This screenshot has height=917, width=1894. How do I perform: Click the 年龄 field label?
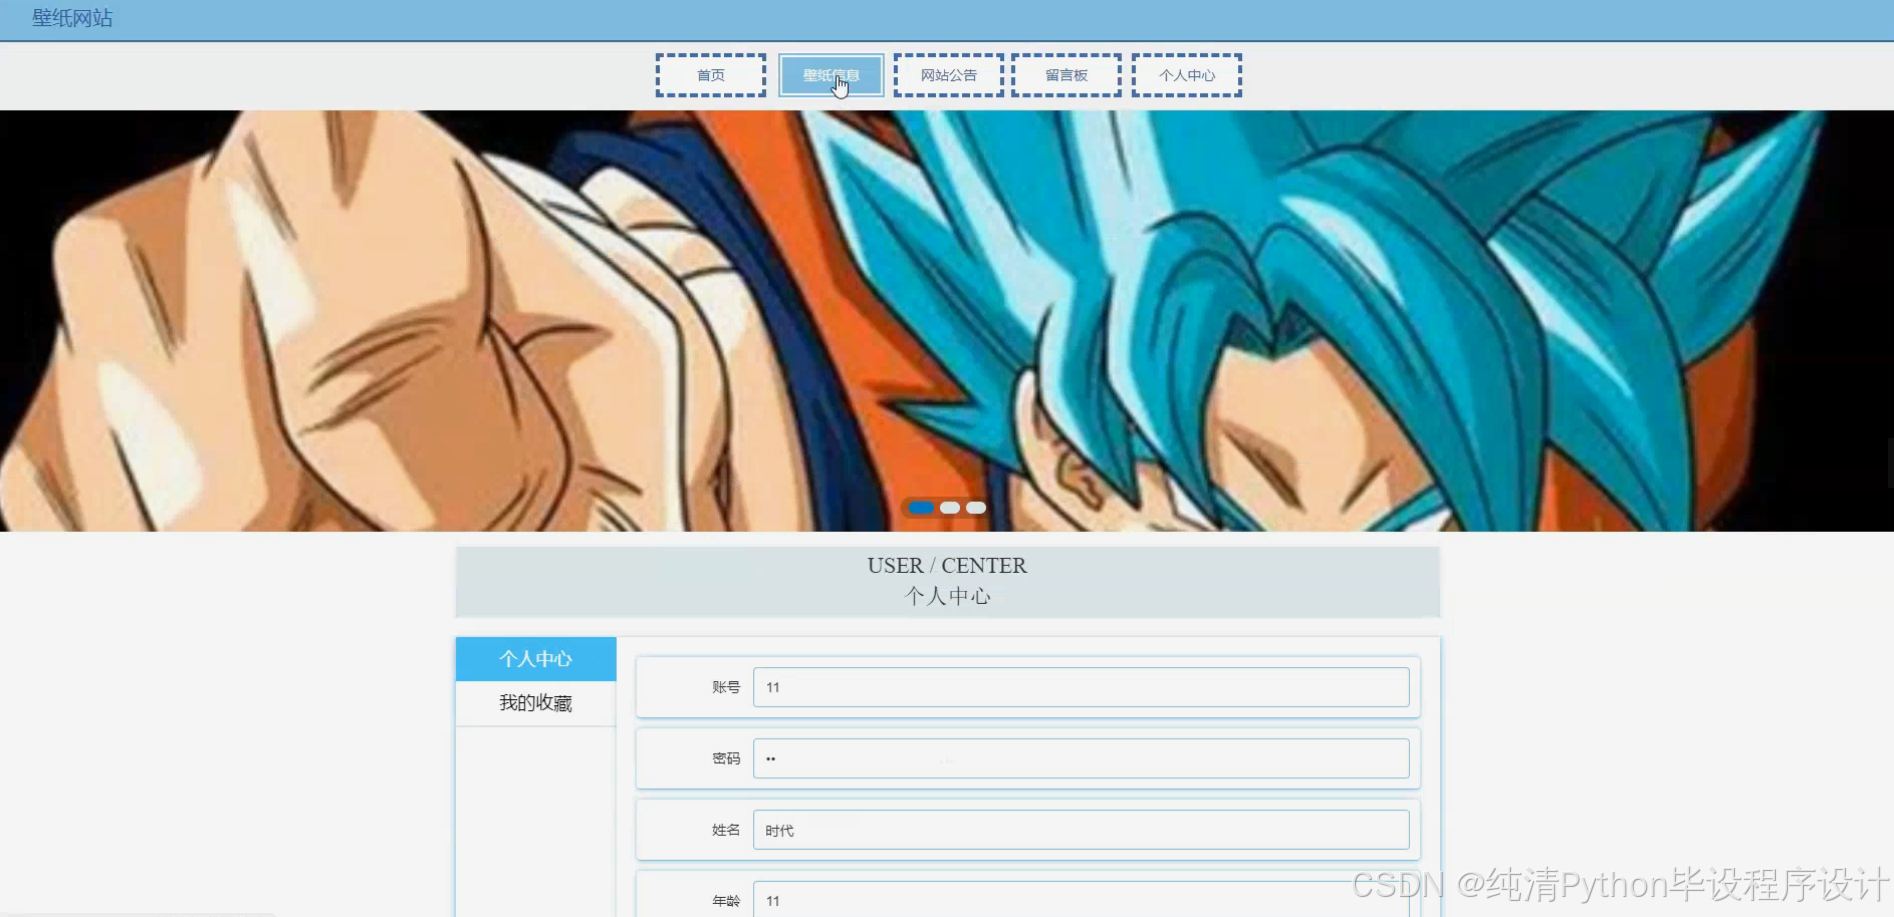pyautogui.click(x=726, y=901)
